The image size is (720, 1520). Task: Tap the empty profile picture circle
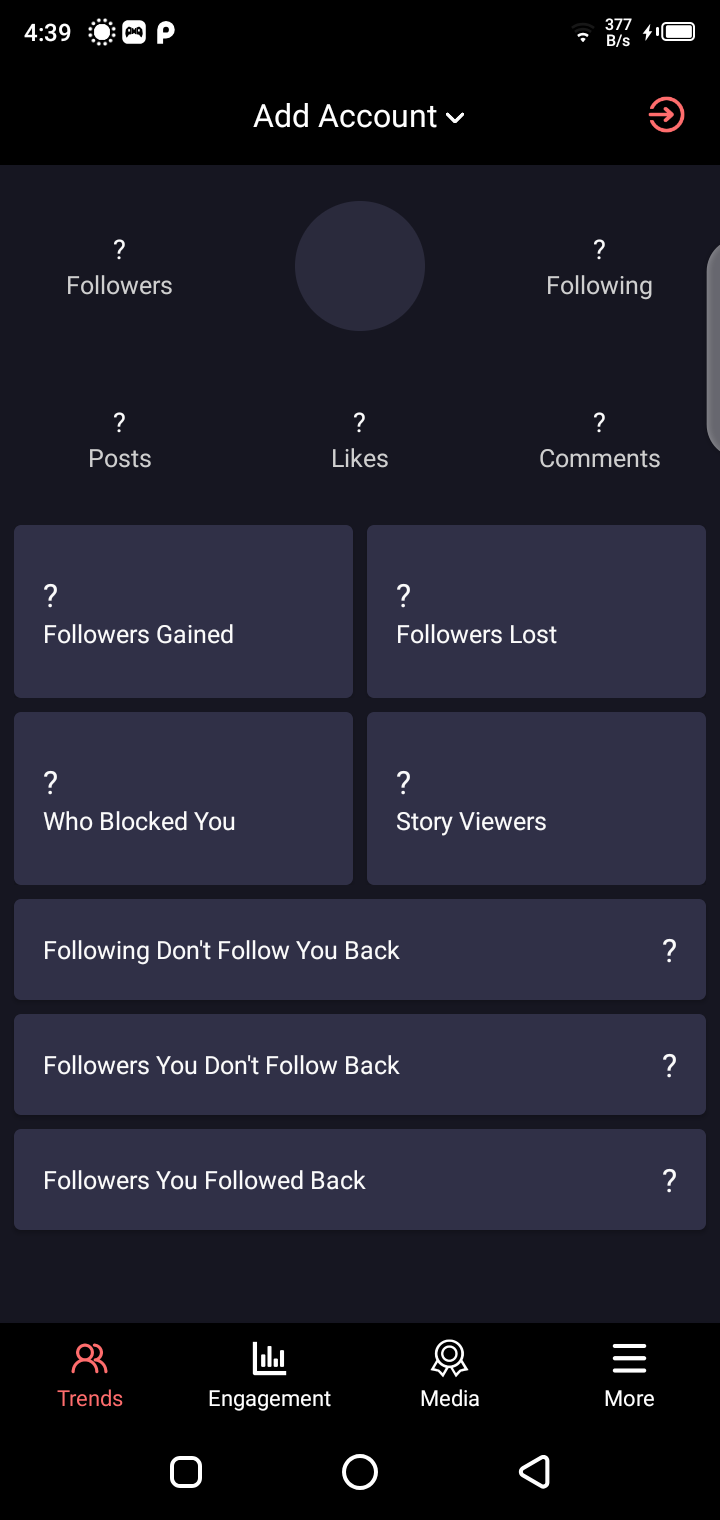click(360, 266)
